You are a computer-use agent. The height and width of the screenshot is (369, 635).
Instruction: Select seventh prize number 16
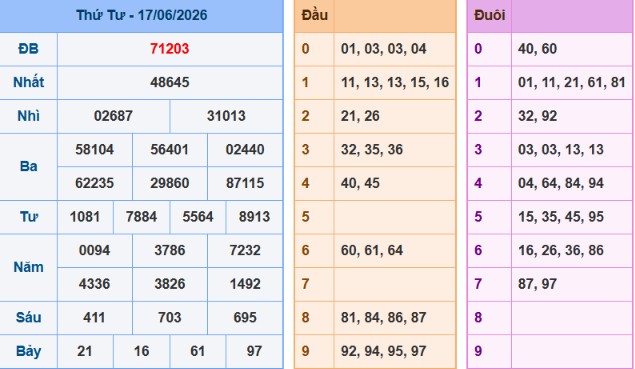click(141, 352)
